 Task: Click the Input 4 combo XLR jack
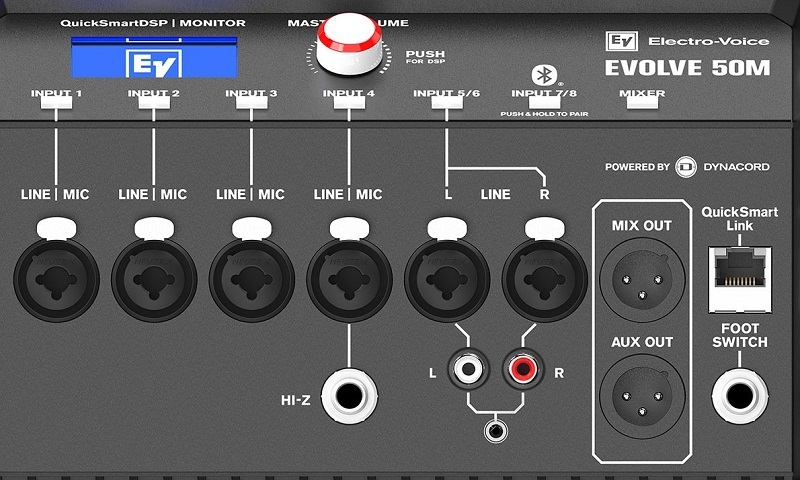(x=349, y=280)
